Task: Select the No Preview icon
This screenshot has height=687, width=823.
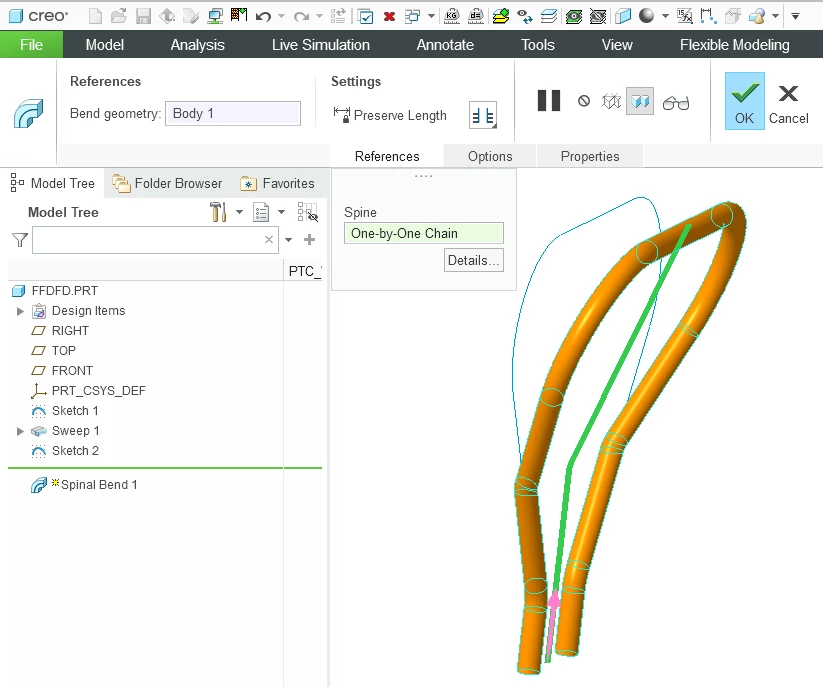Action: click(584, 101)
